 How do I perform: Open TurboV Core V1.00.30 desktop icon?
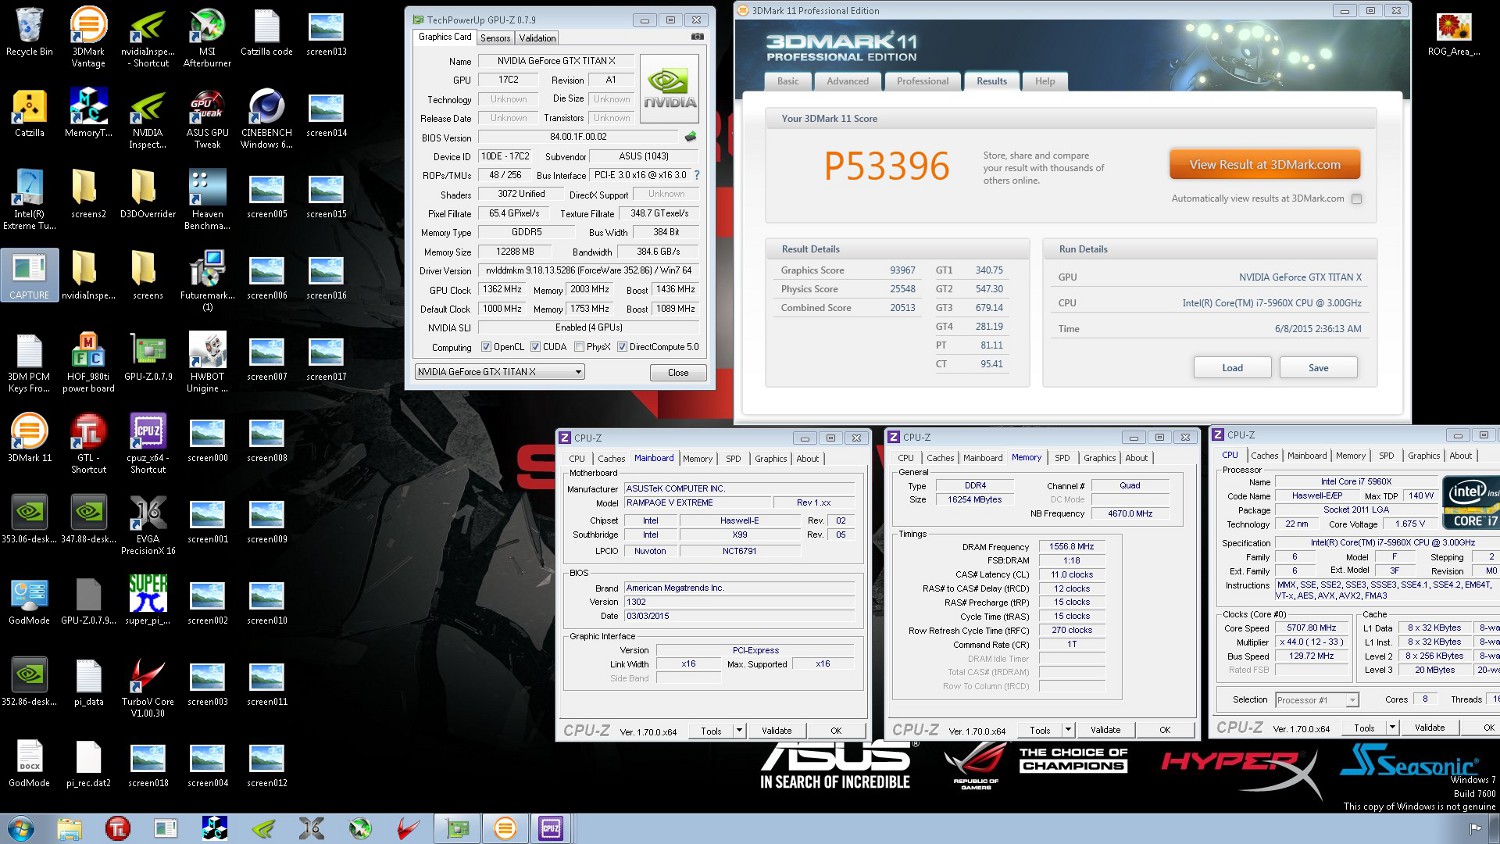tap(148, 689)
